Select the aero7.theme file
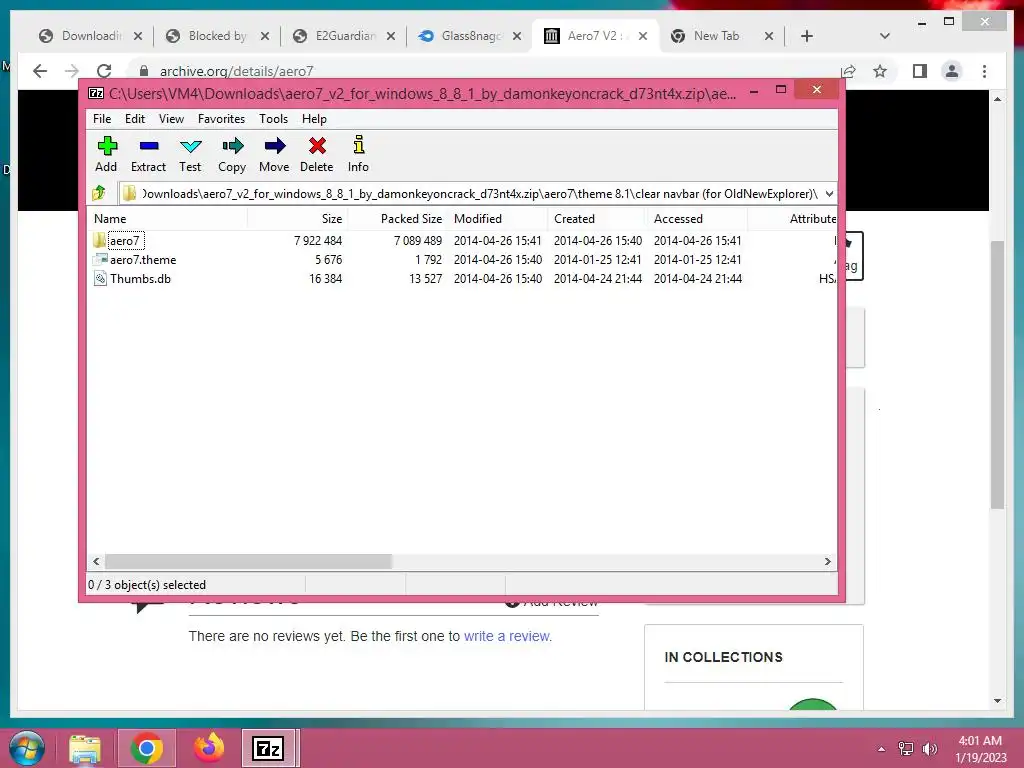 (x=135, y=259)
